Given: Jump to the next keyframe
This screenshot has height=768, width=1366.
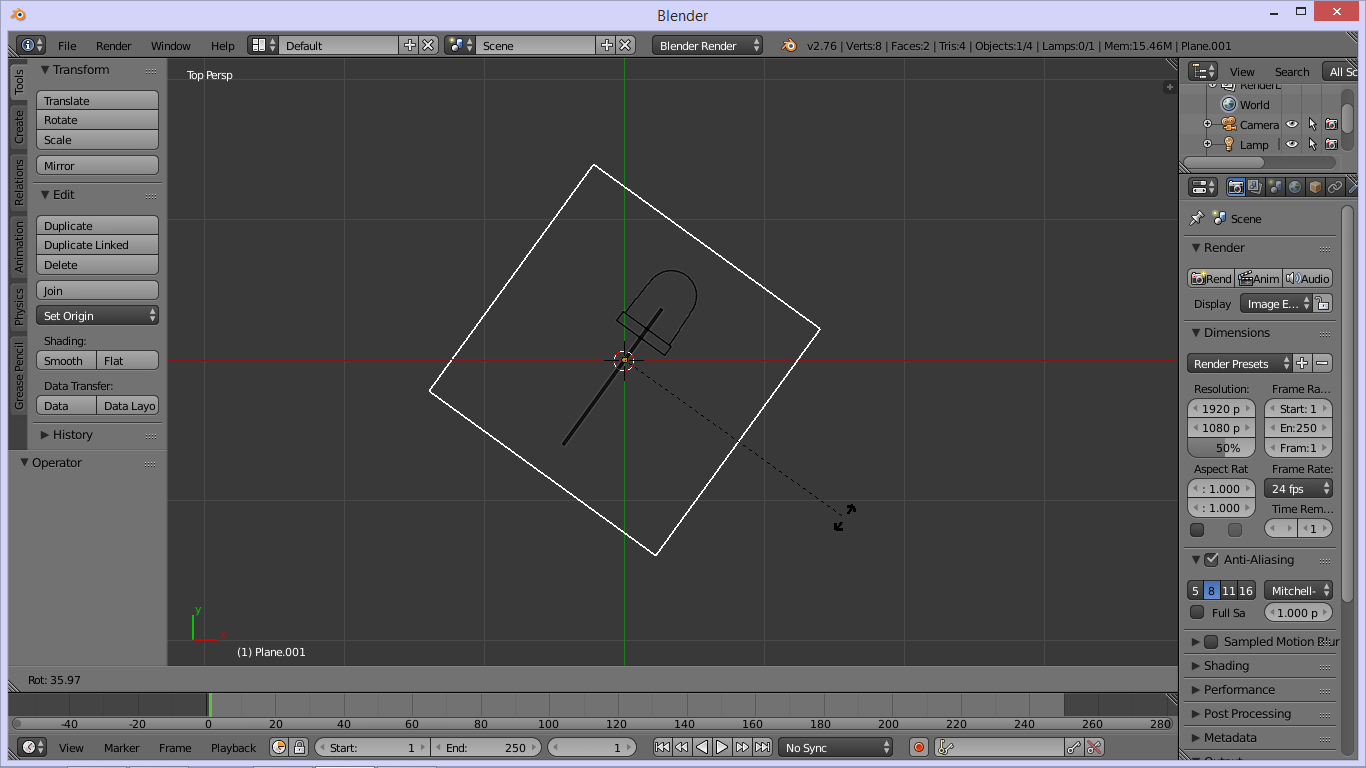Looking at the screenshot, I should pyautogui.click(x=742, y=747).
